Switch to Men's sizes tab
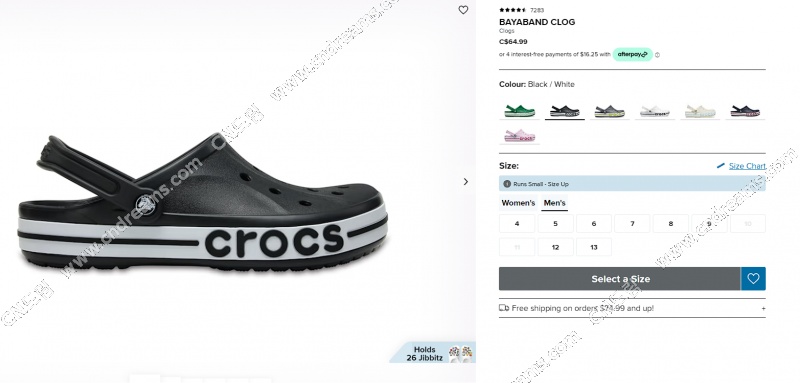 (x=555, y=203)
